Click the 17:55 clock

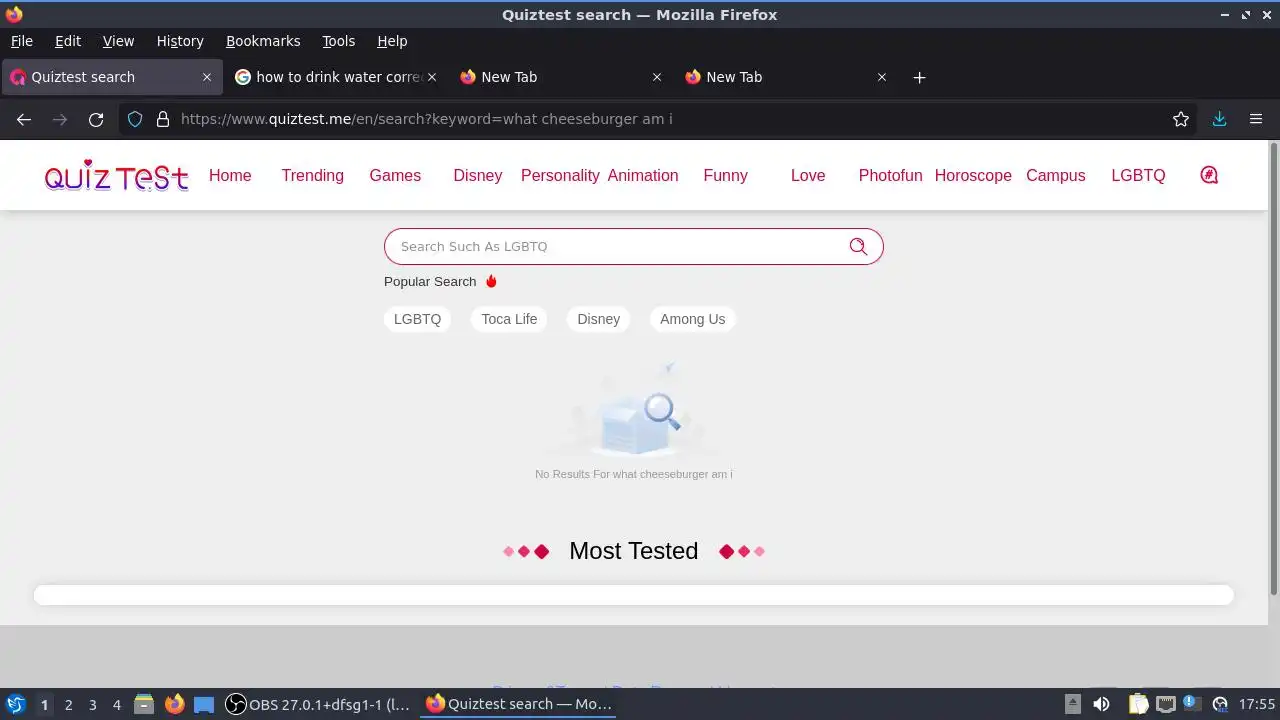pyautogui.click(x=1257, y=704)
